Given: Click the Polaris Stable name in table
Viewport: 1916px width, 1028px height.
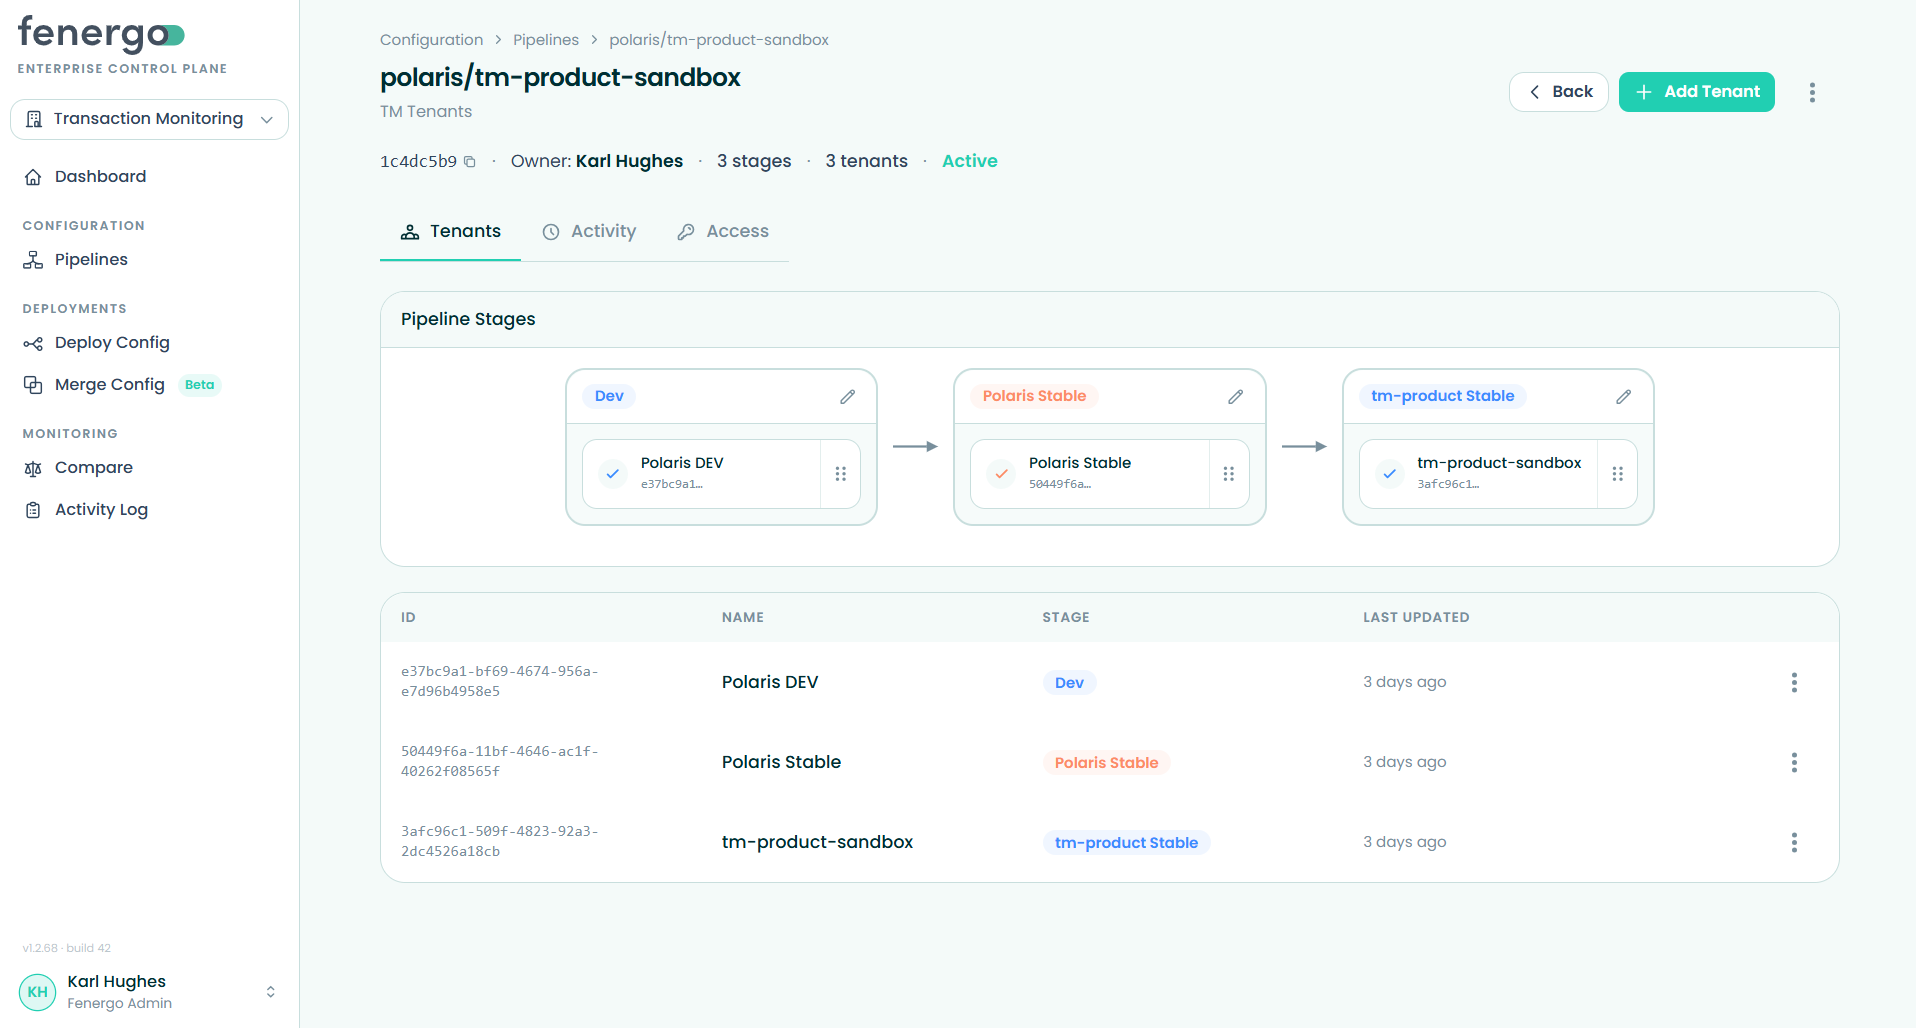Looking at the screenshot, I should (x=781, y=762).
